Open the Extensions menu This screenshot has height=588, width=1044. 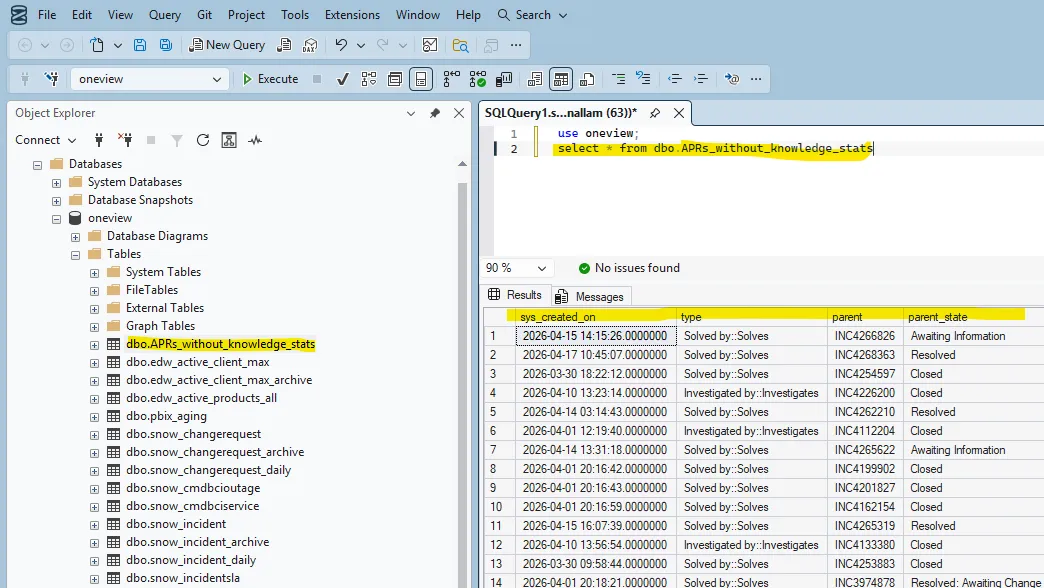[352, 15]
